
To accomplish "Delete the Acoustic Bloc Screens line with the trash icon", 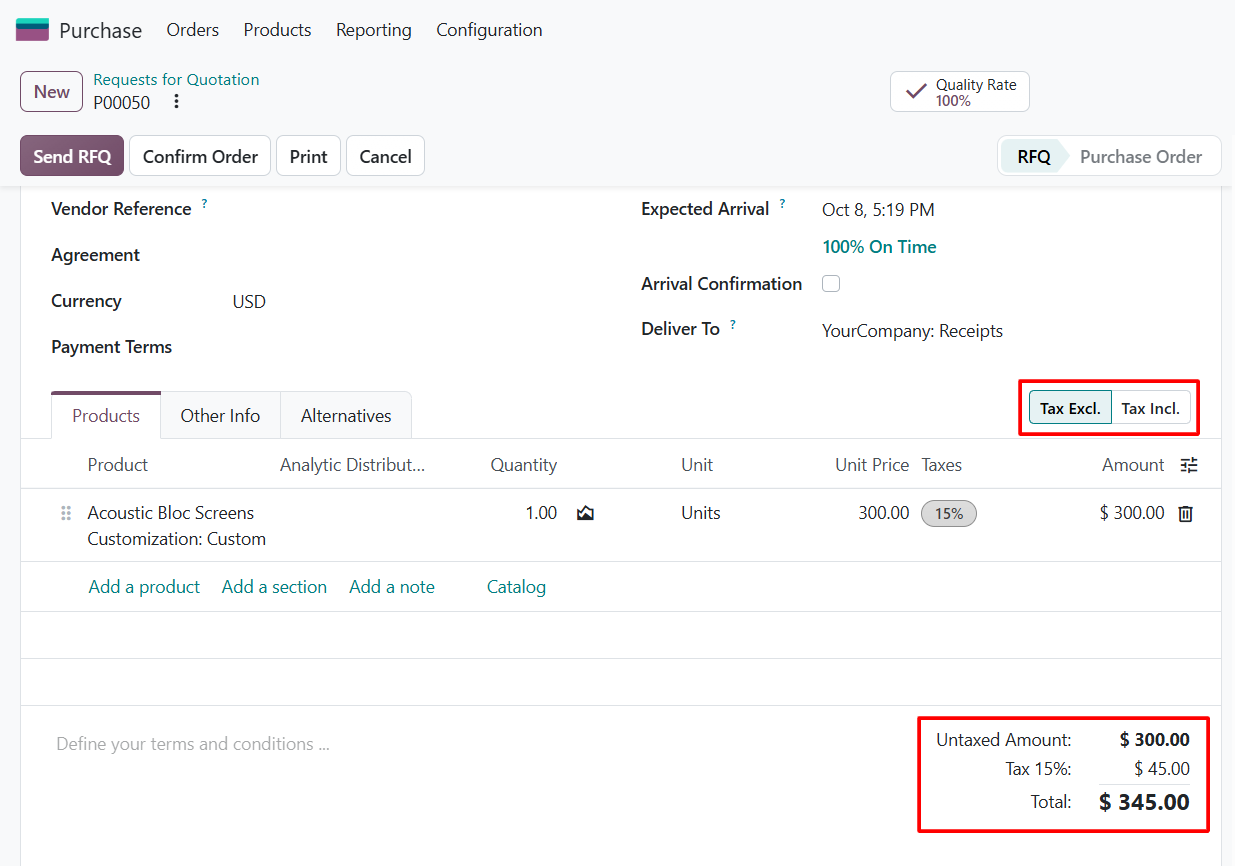I will click(x=1186, y=514).
